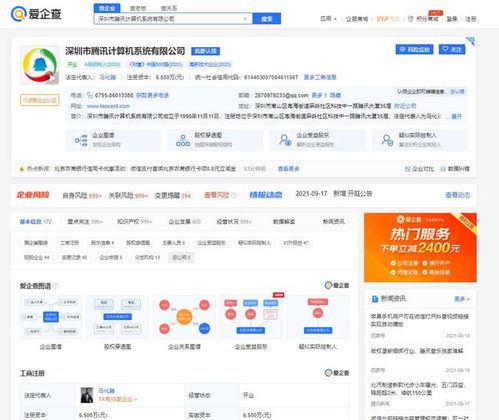Open 股权穿透图 card with hierarchy icon

pyautogui.click(x=215, y=140)
